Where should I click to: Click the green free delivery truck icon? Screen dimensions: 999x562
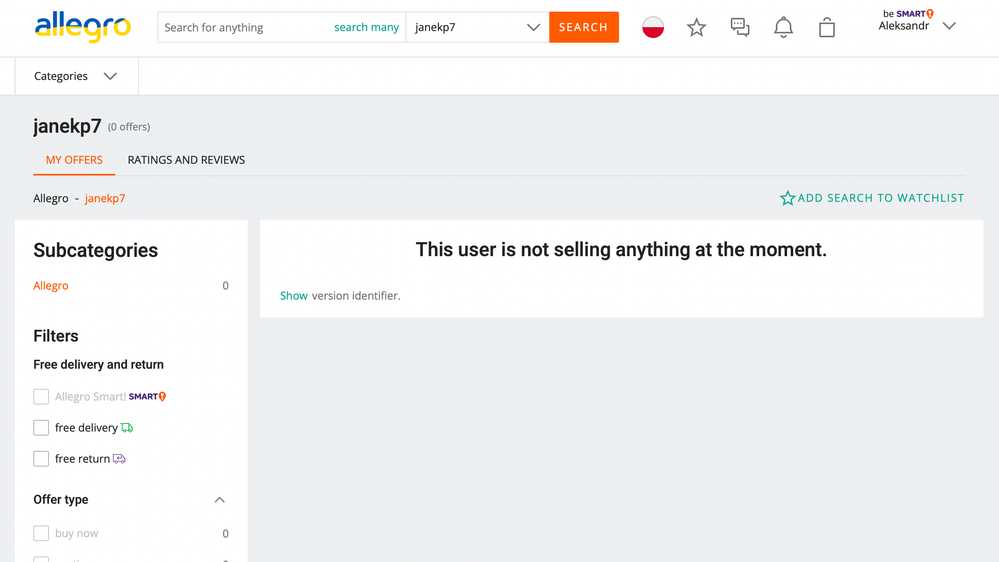[x=127, y=428]
